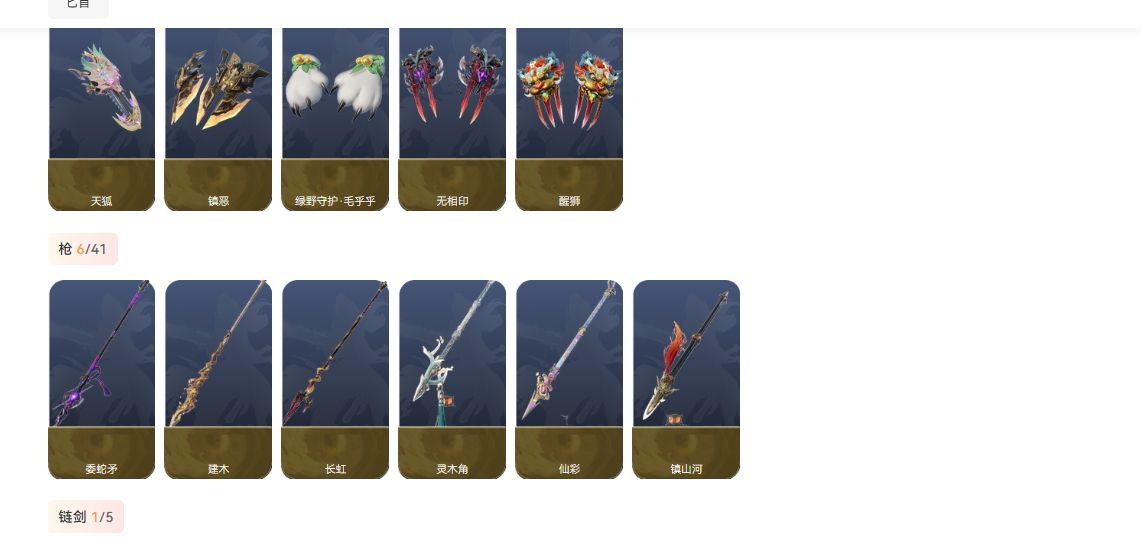Select the 镇山河 red-tasseled spear skin
The width and height of the screenshot is (1141, 543).
click(x=686, y=379)
